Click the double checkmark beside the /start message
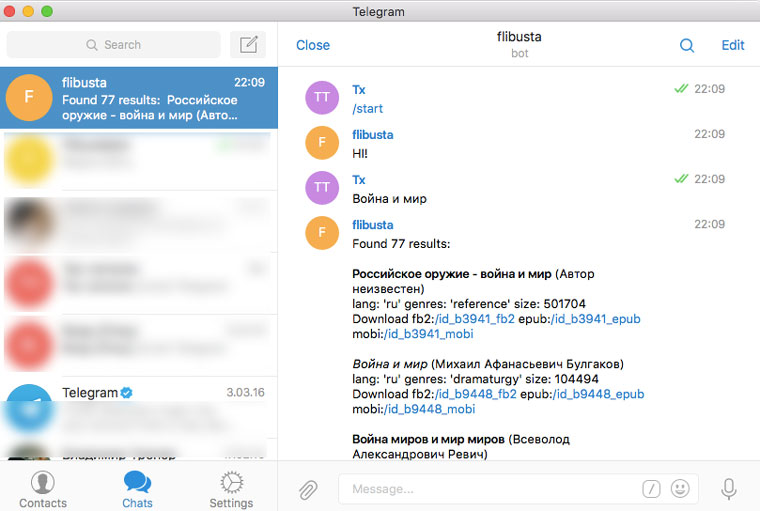The width and height of the screenshot is (760, 511). point(681,89)
